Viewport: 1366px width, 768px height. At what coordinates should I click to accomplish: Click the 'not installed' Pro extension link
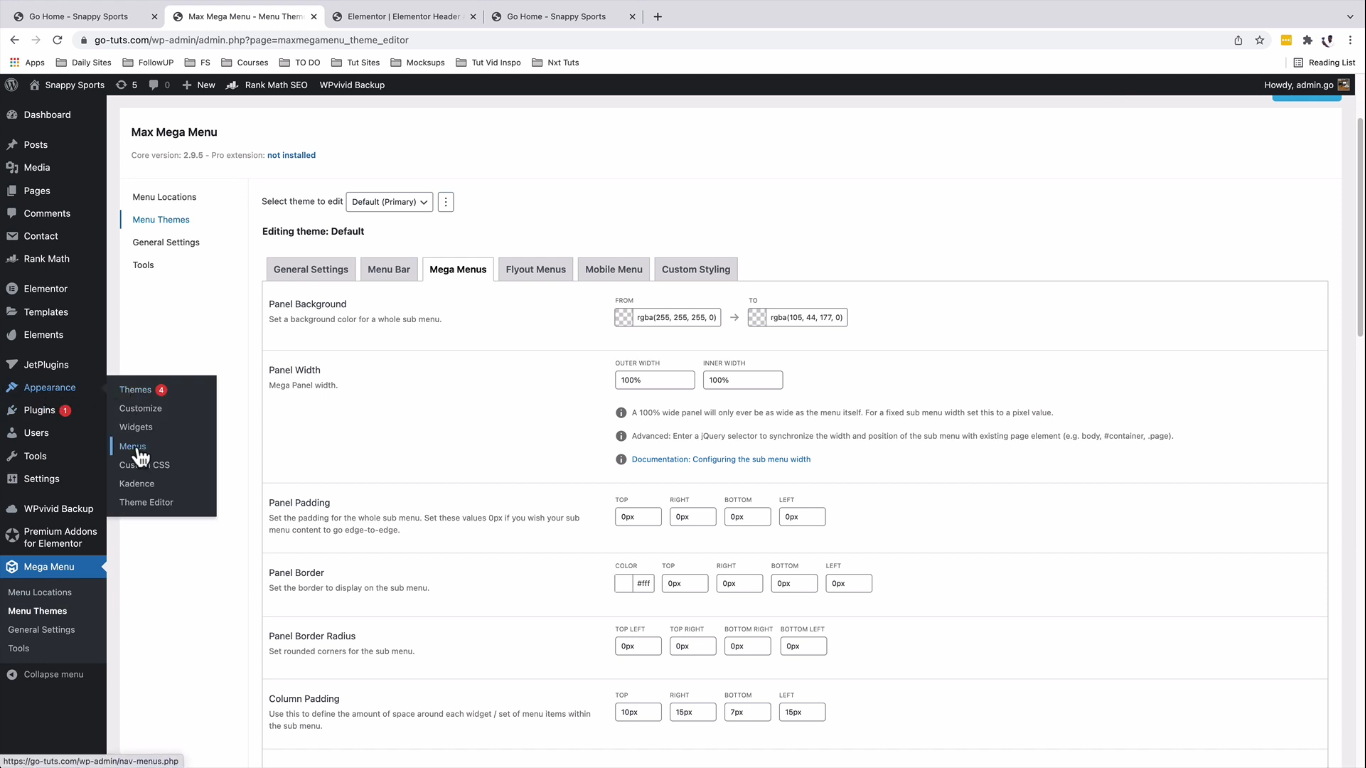(291, 156)
